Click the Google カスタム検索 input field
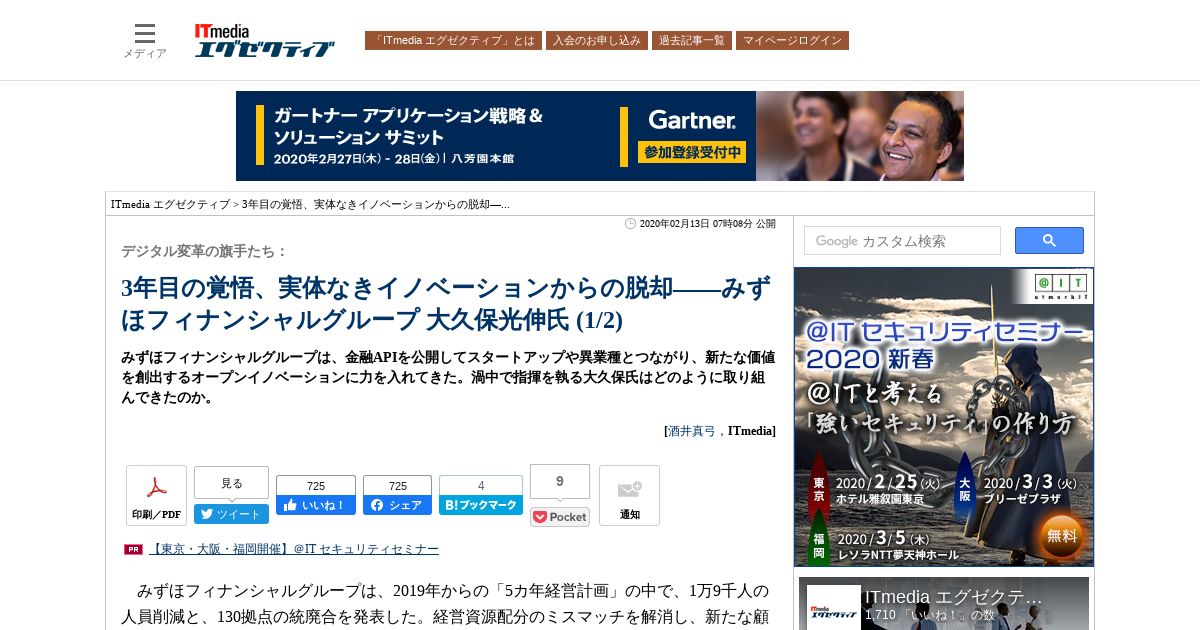 tap(902, 241)
